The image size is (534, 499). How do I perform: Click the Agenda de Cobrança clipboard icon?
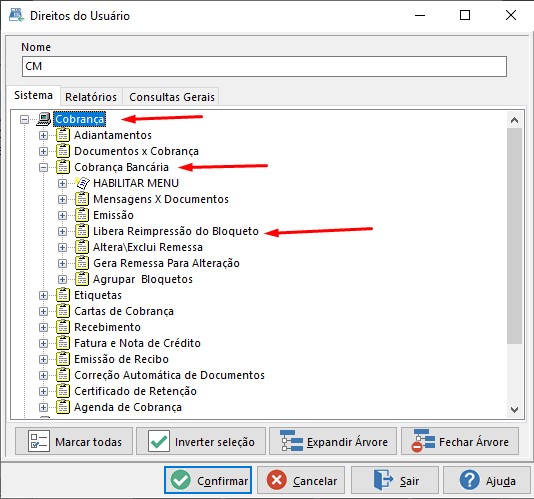(x=63, y=407)
